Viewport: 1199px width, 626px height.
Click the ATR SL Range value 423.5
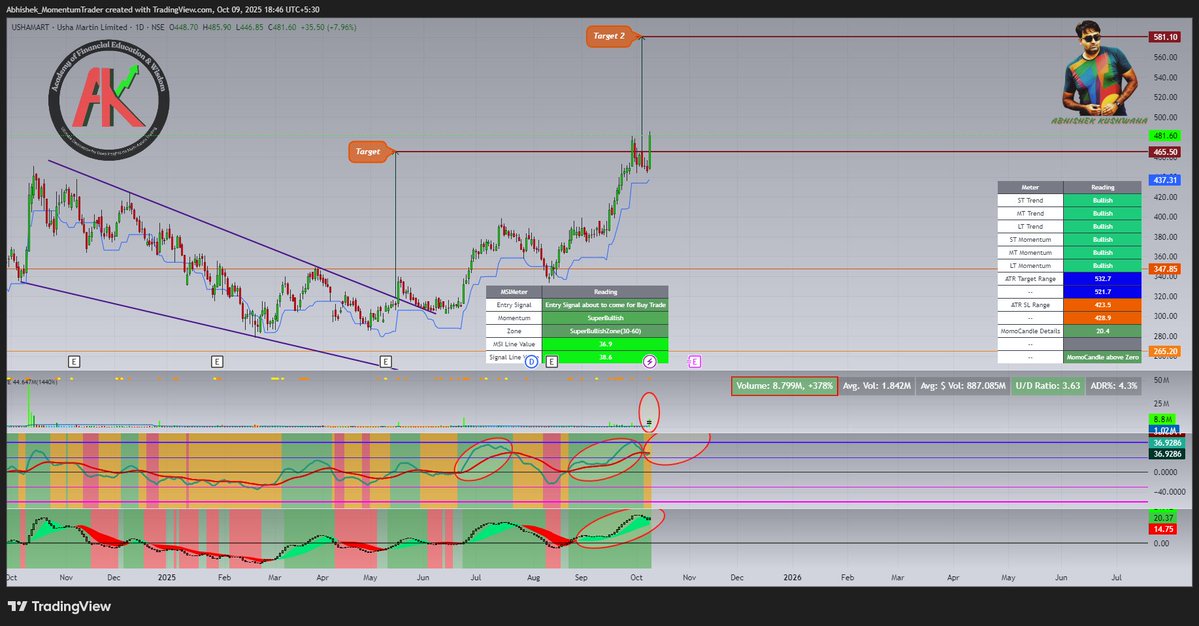pos(1102,305)
